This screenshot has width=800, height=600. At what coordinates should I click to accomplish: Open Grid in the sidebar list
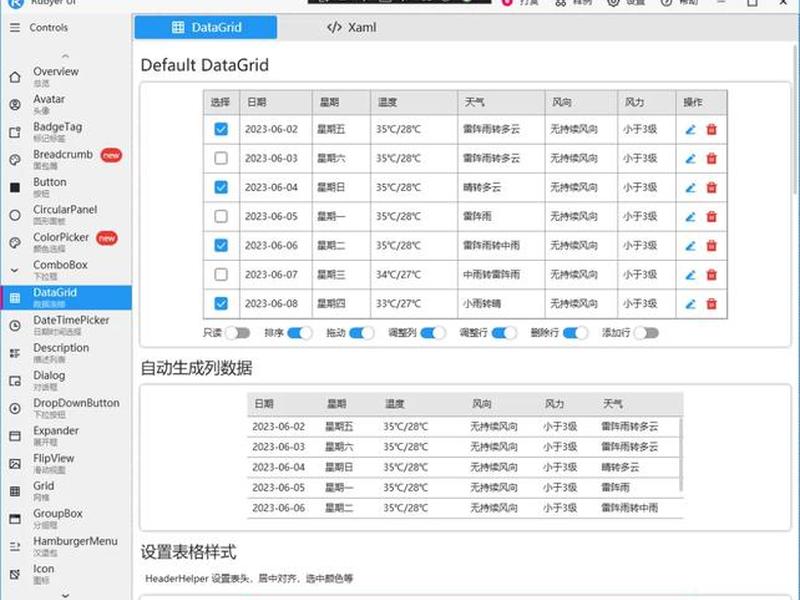[66, 491]
